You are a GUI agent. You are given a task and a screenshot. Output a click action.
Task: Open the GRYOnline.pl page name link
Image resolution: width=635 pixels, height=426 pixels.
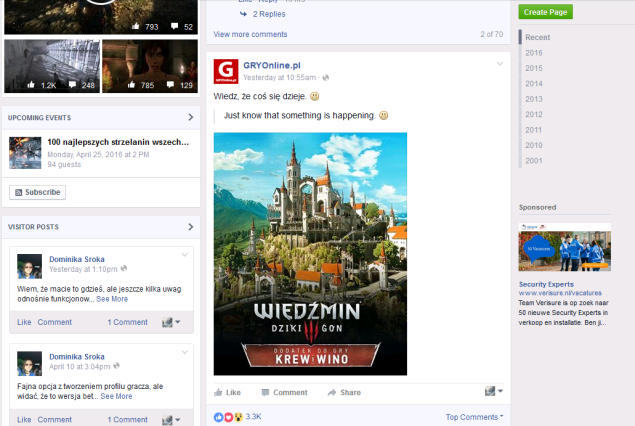pyautogui.click(x=272, y=65)
